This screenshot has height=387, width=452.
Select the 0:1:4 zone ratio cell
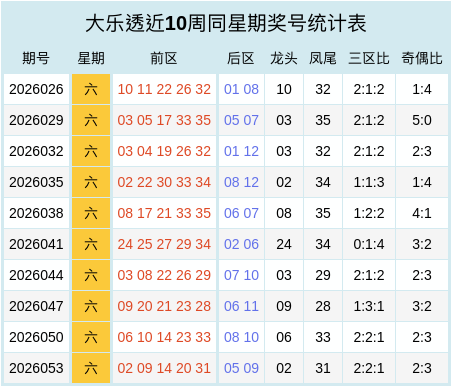click(369, 244)
